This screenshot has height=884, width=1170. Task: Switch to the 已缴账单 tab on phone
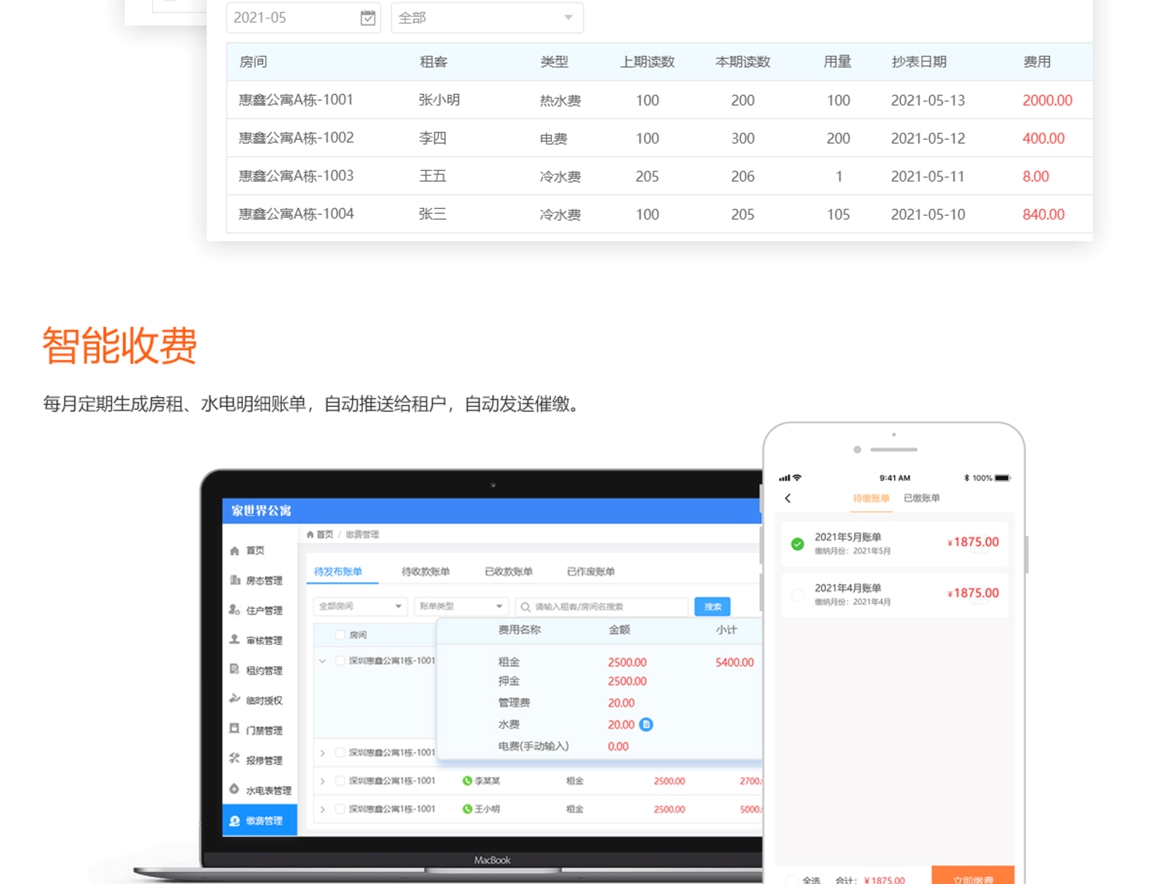(921, 498)
